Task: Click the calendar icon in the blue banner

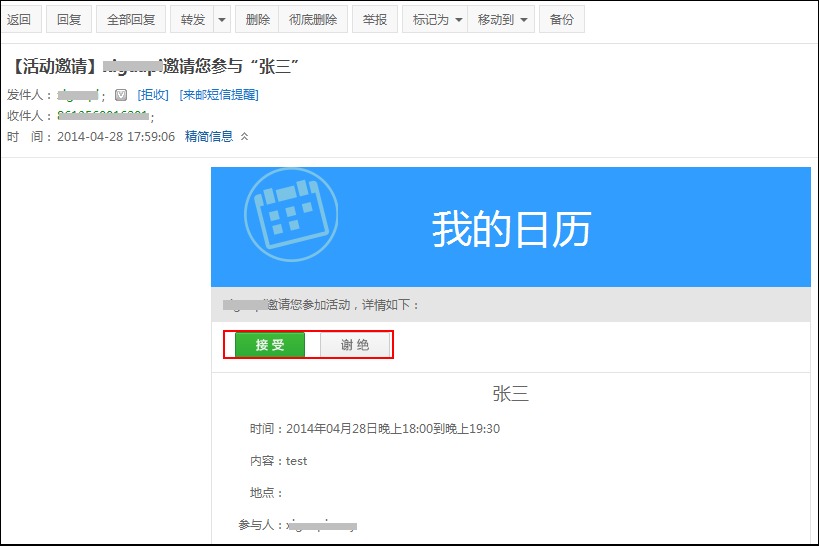Action: pyautogui.click(x=291, y=215)
